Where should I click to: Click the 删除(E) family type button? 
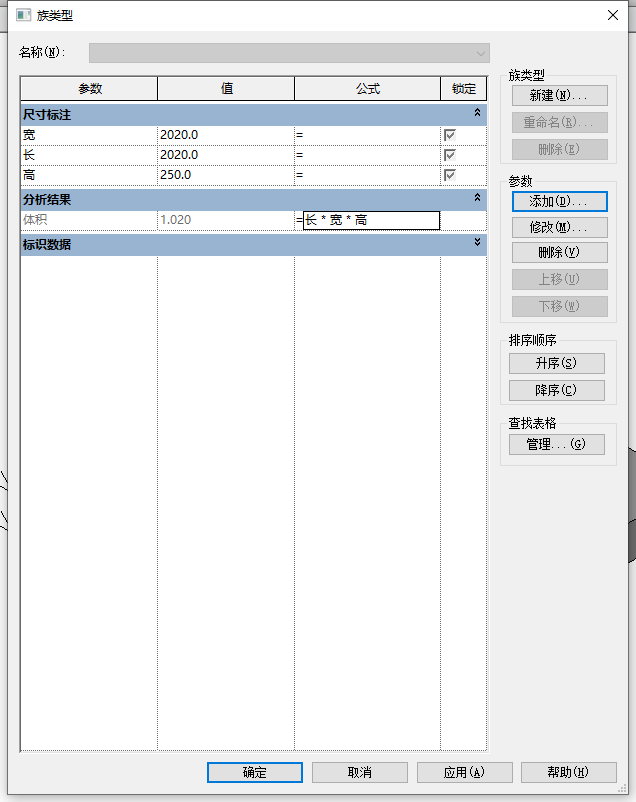click(560, 149)
